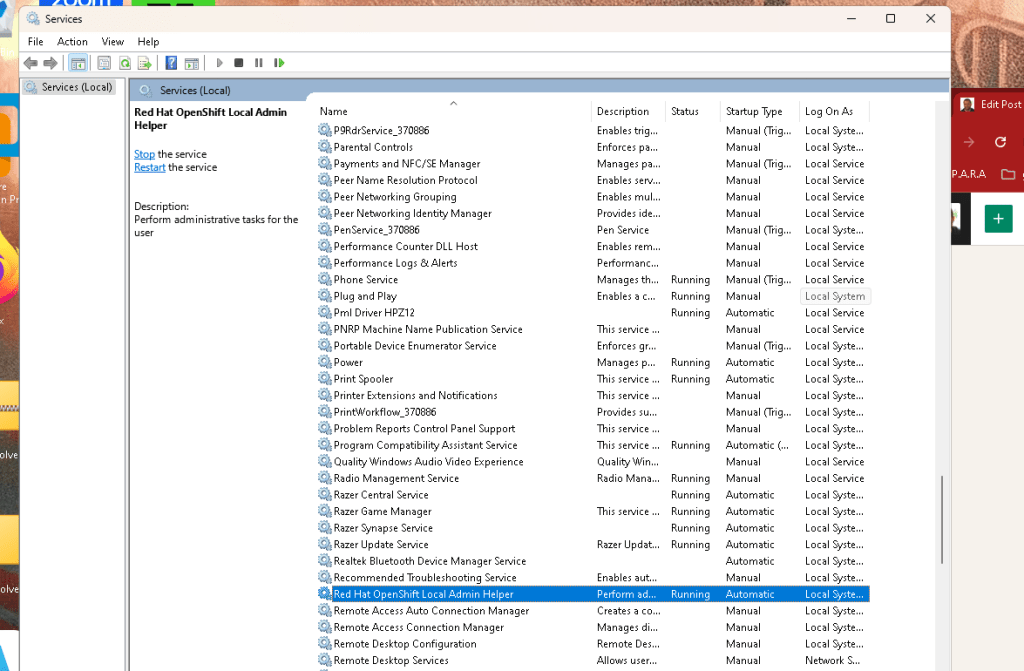Image resolution: width=1024 pixels, height=671 pixels.
Task: Click gear icon of Radio Management Service
Action: point(325,478)
